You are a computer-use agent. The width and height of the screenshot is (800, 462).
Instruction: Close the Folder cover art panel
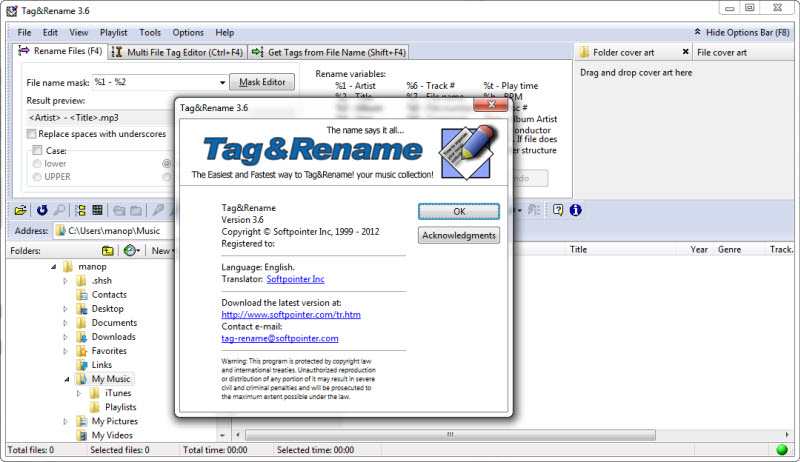point(685,52)
